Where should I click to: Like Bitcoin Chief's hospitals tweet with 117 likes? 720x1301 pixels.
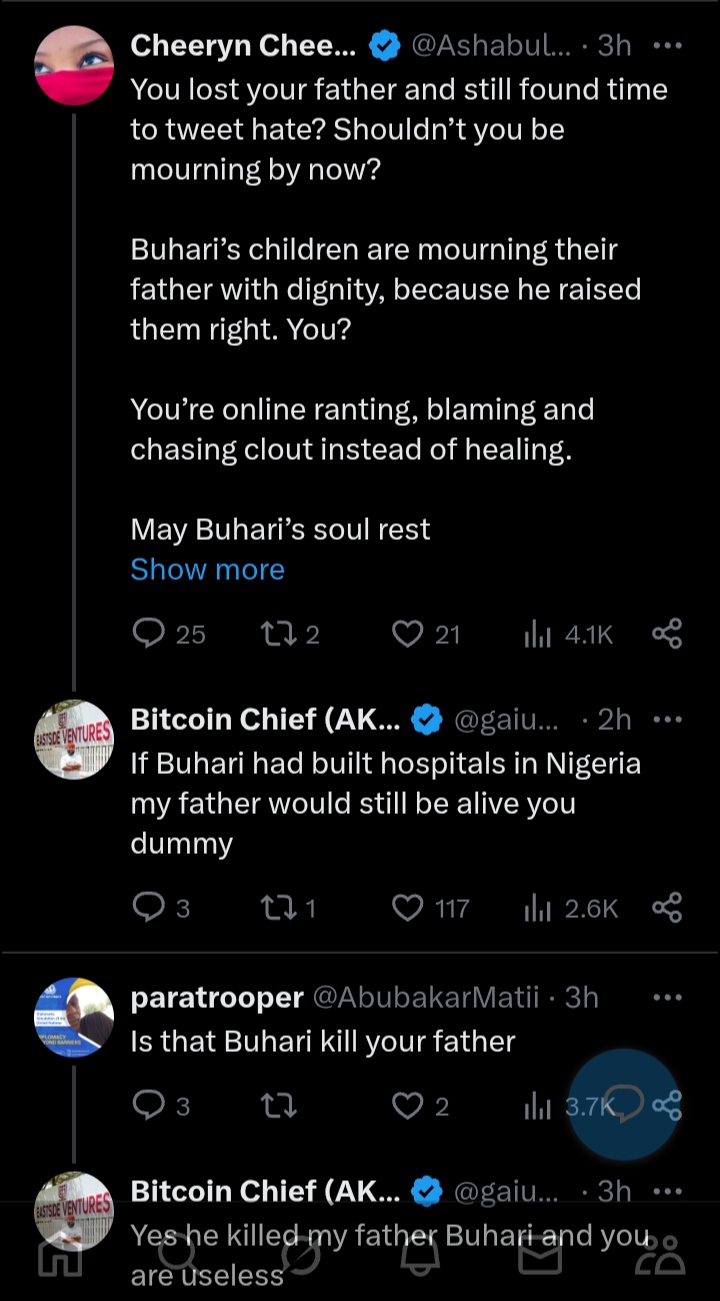coord(408,908)
